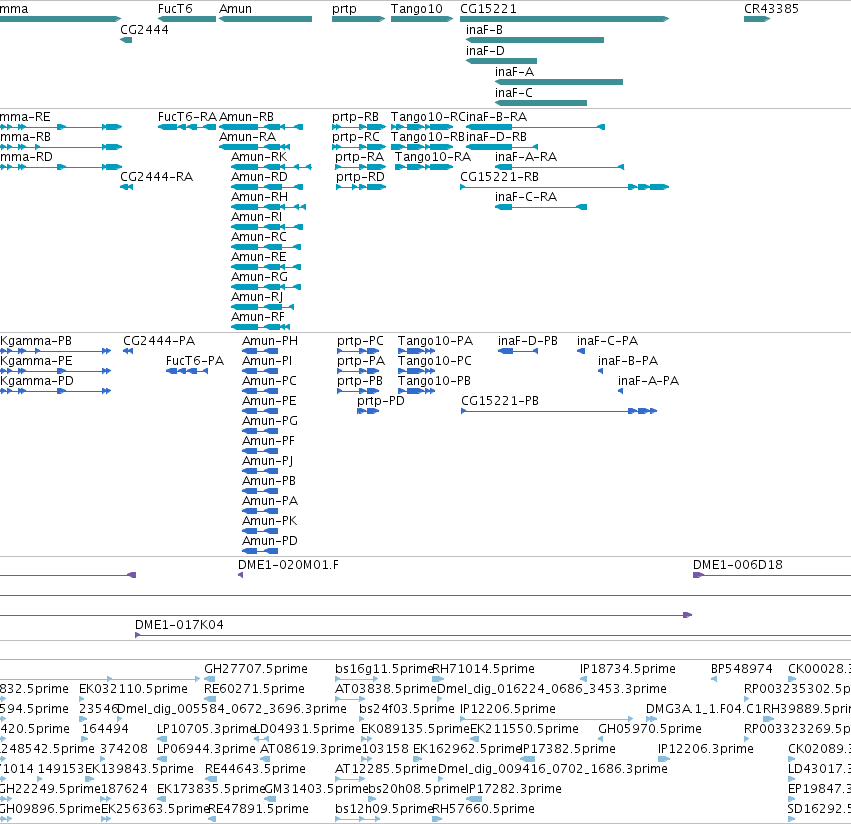Open the prtp gene entry

tap(358, 19)
